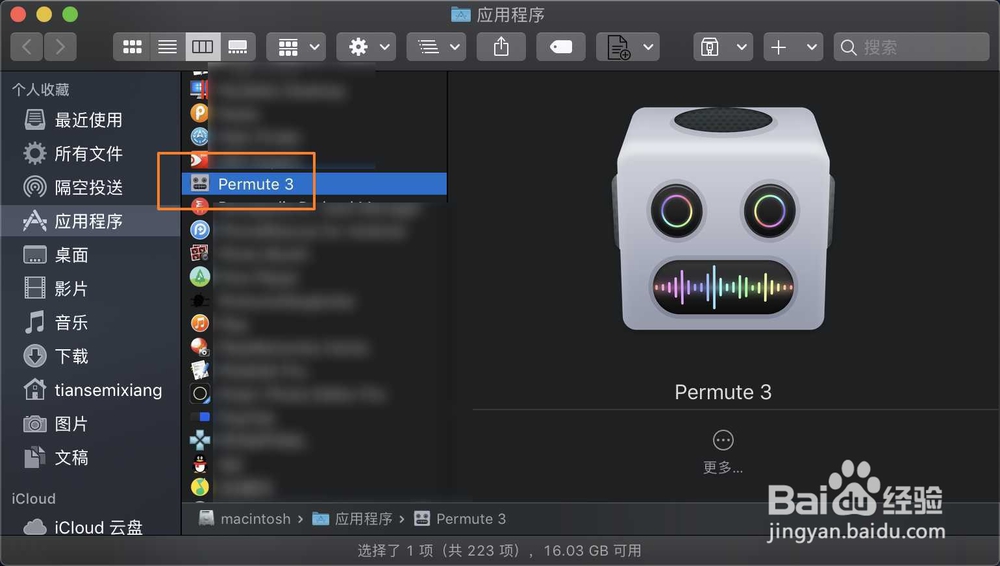
Task: Click the share button
Action: pyautogui.click(x=501, y=47)
